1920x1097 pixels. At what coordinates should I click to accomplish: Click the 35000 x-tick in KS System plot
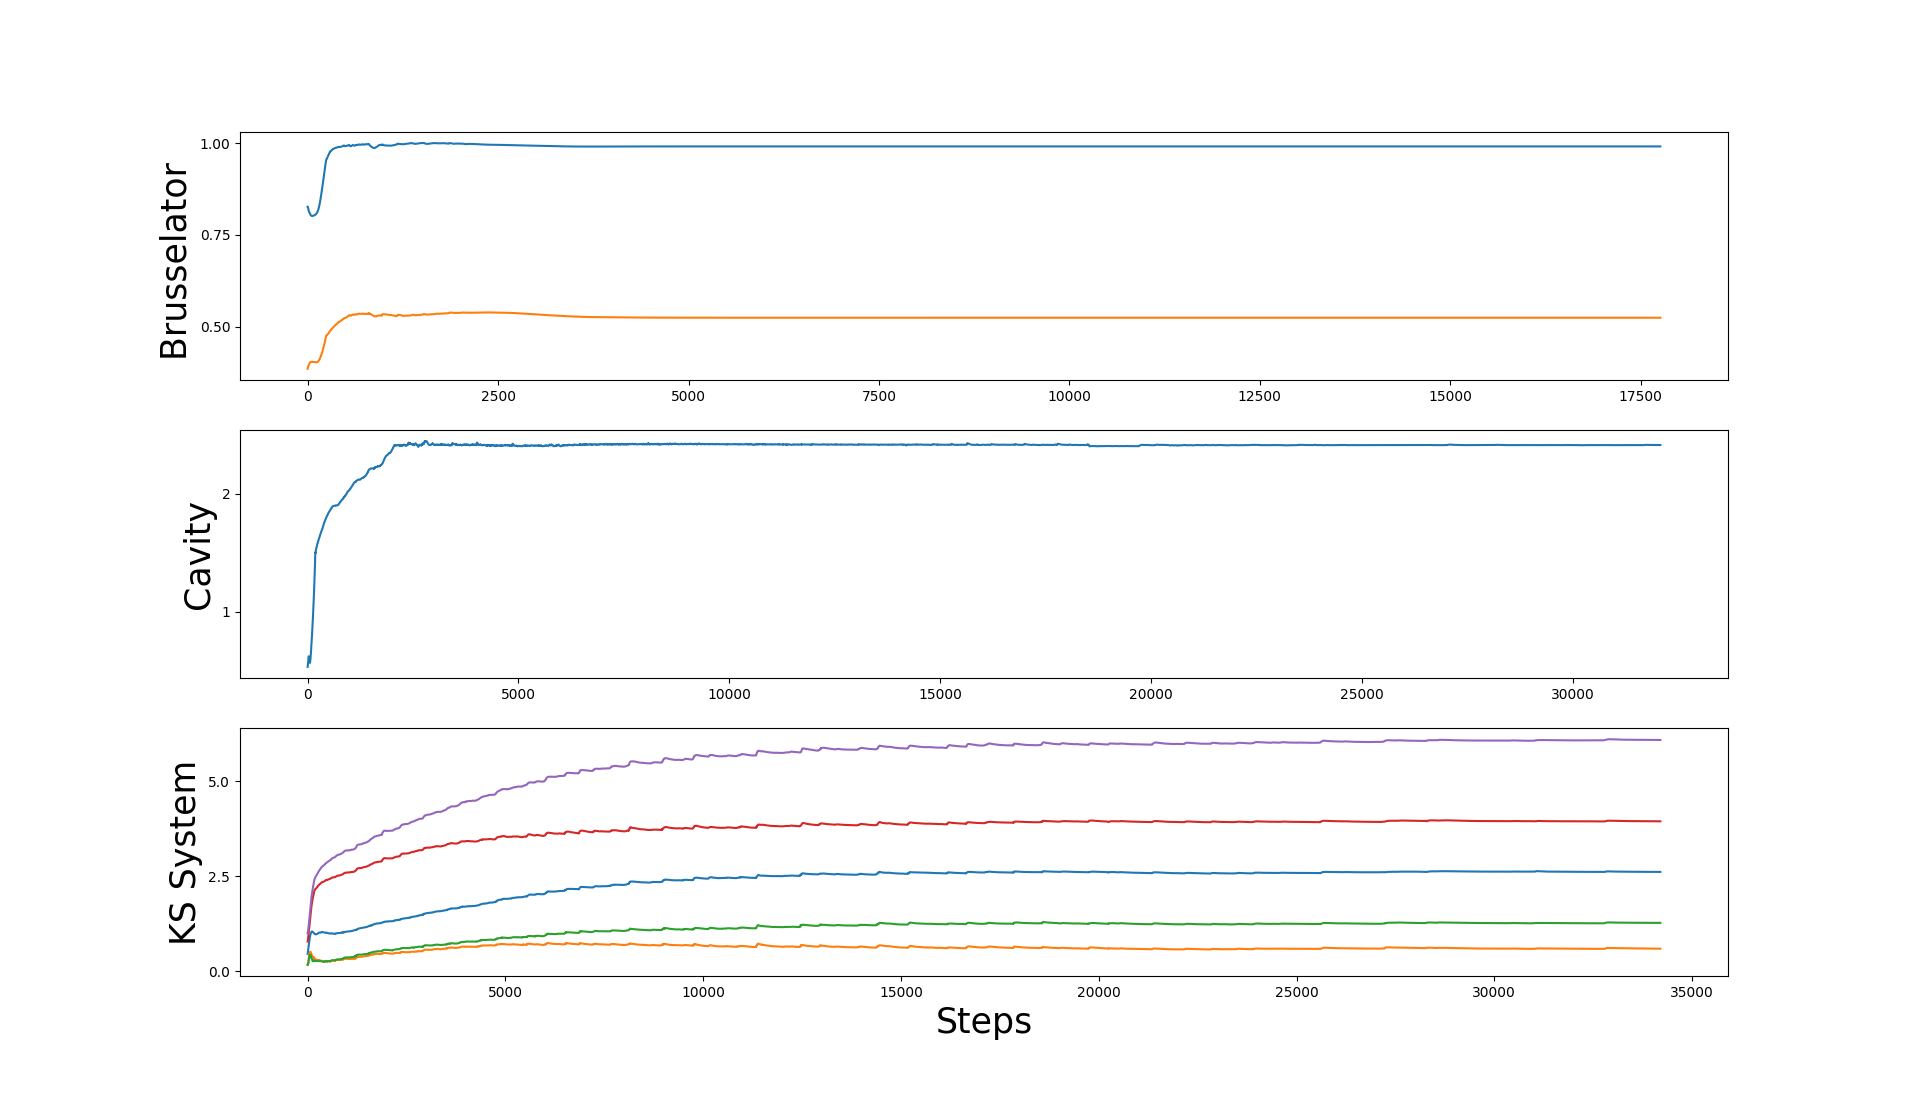click(x=1692, y=992)
